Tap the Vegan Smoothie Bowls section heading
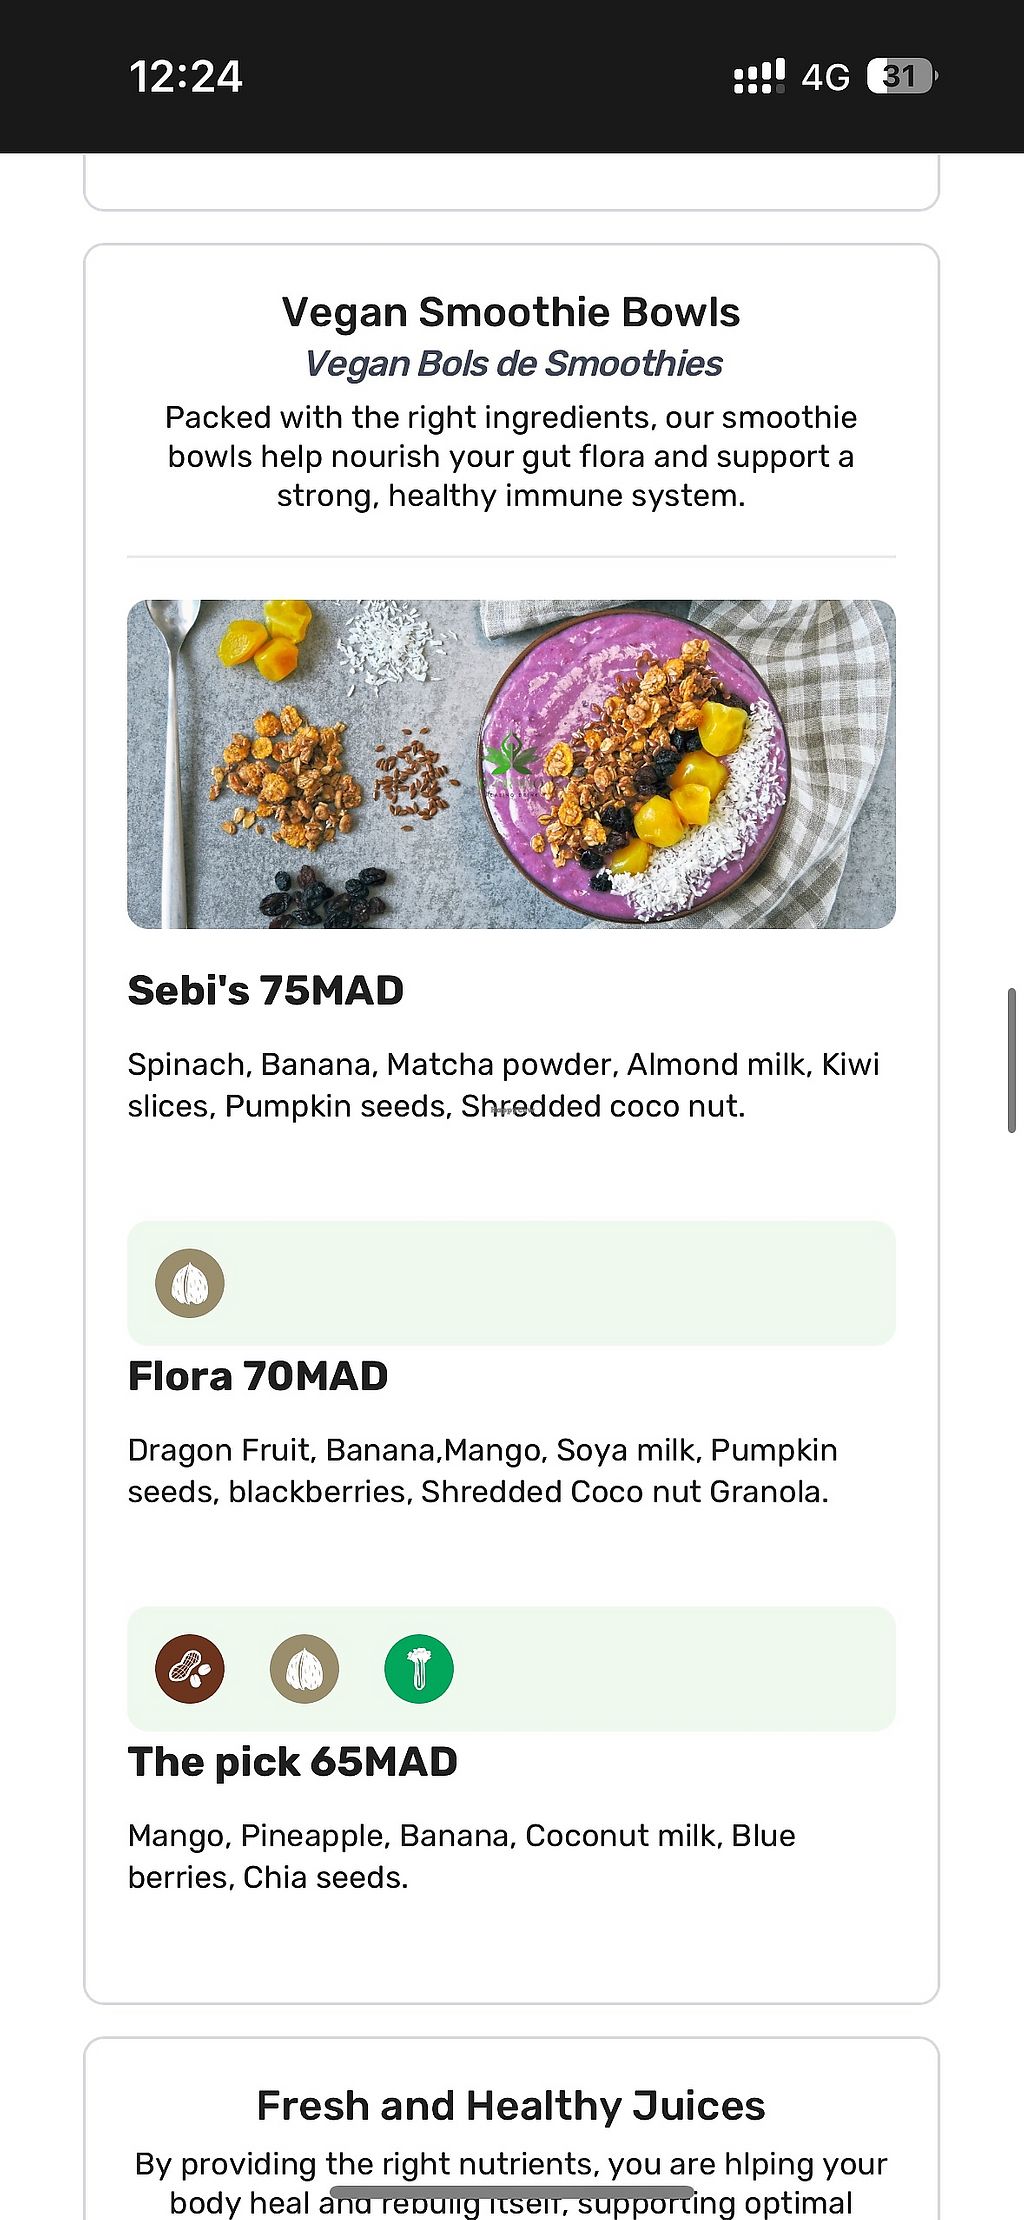This screenshot has height=2220, width=1024. pos(511,313)
